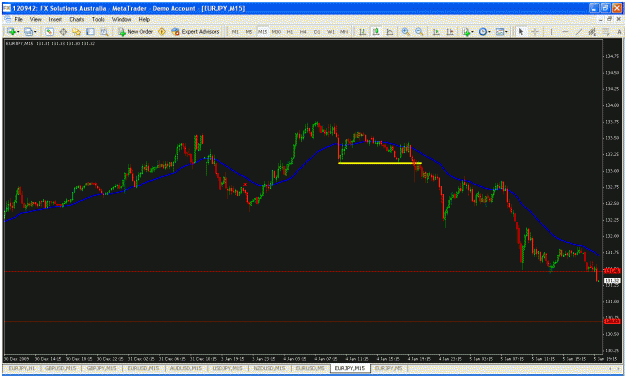This screenshot has height=376, width=625.
Task: Switch to M5 timeframe
Action: pyautogui.click(x=249, y=32)
